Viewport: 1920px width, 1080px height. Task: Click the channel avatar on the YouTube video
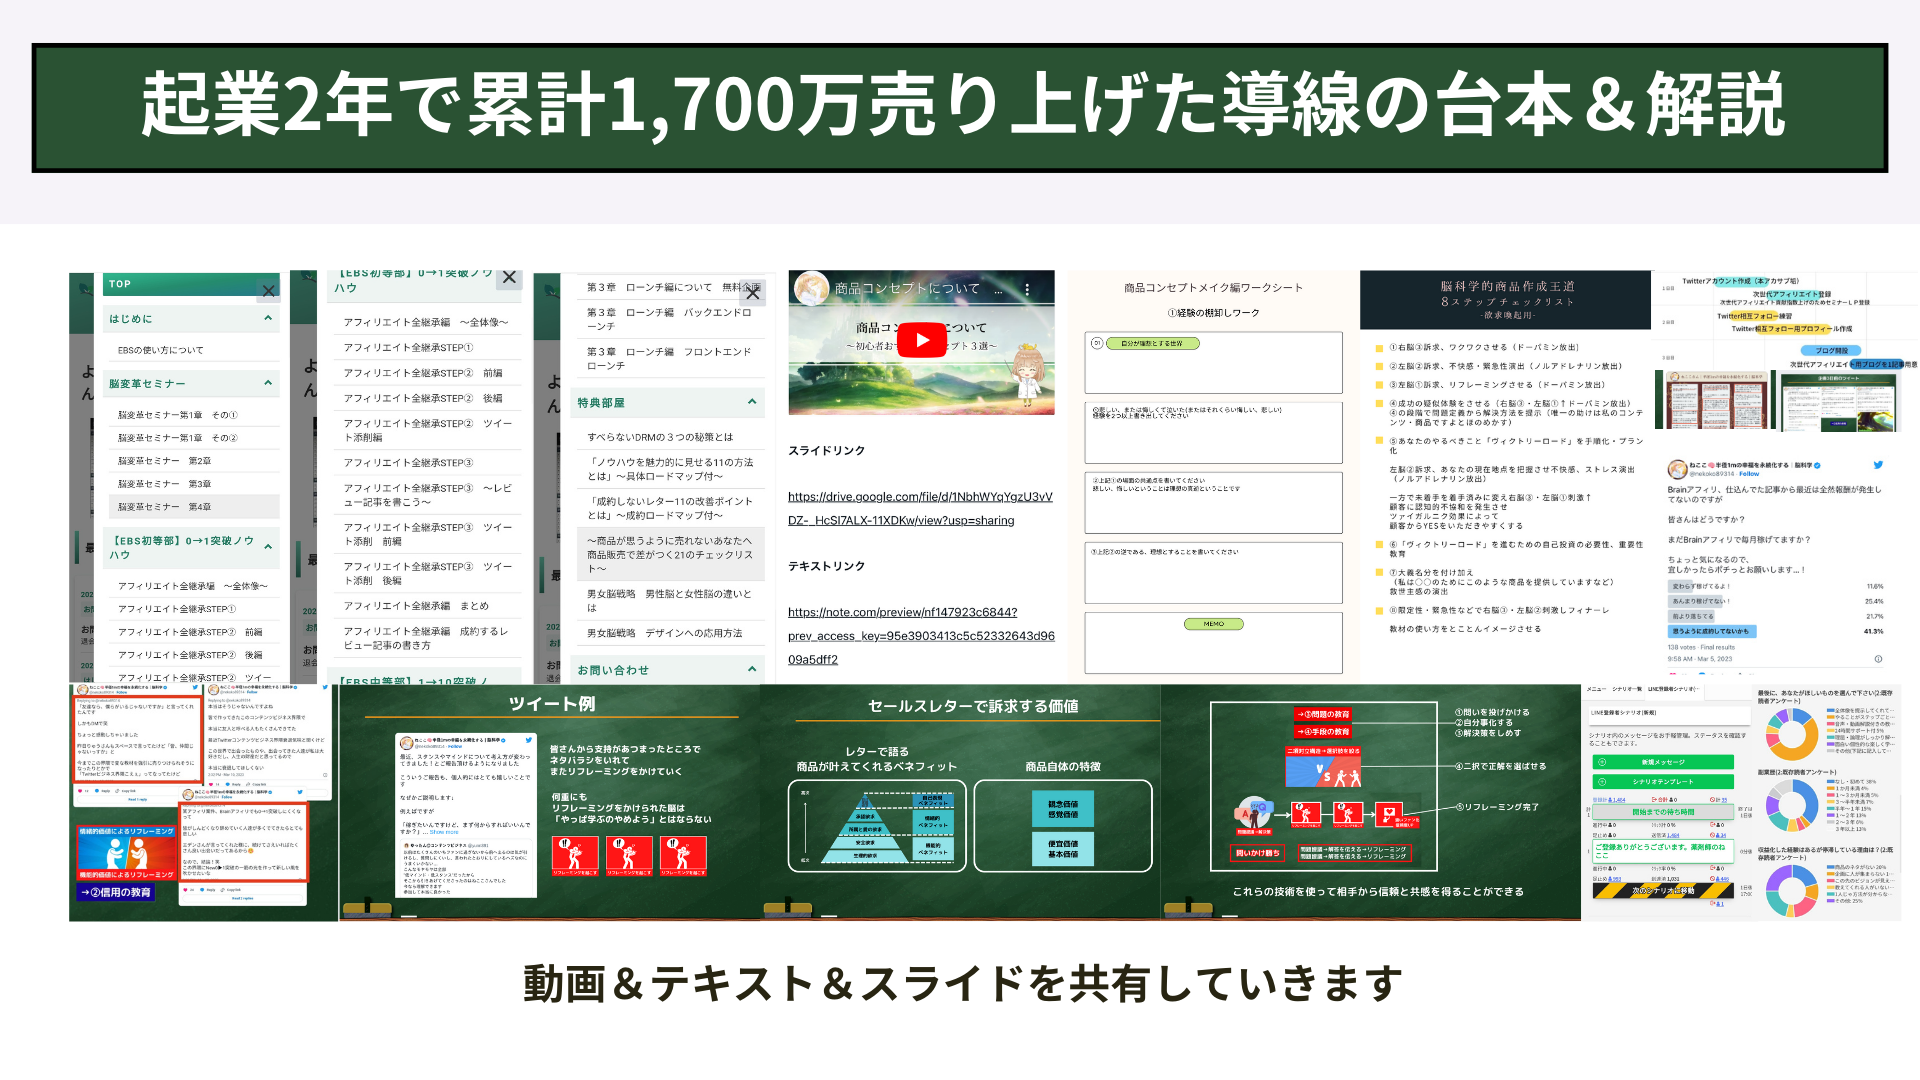click(x=812, y=288)
